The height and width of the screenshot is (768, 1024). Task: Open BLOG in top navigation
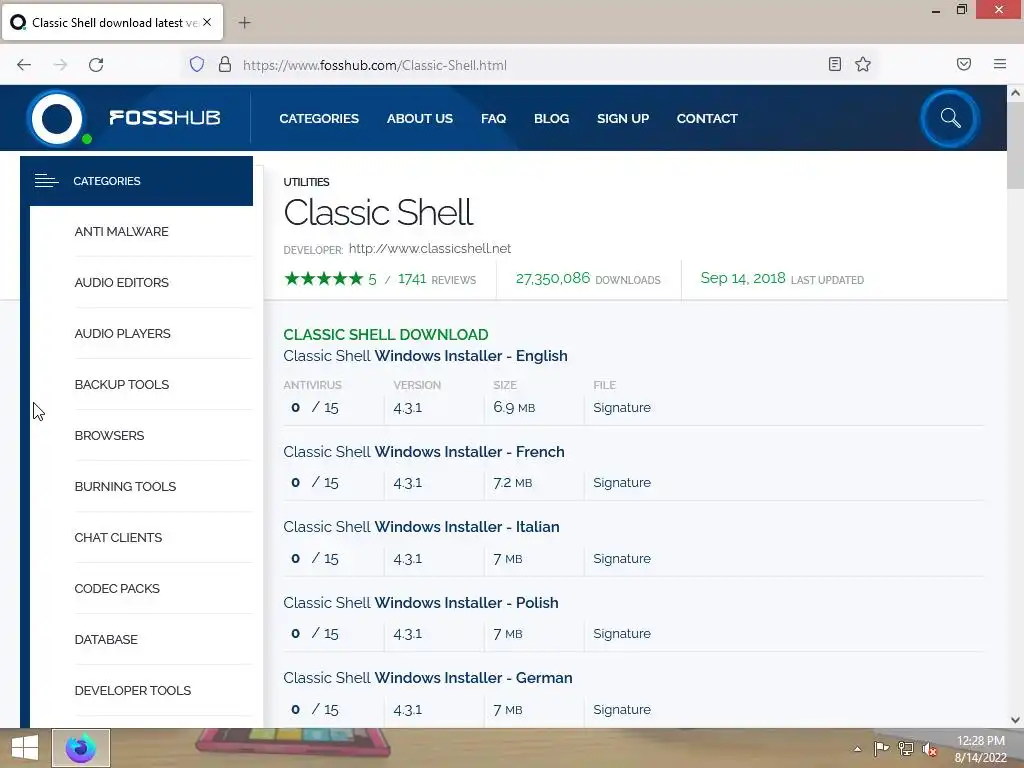click(552, 119)
